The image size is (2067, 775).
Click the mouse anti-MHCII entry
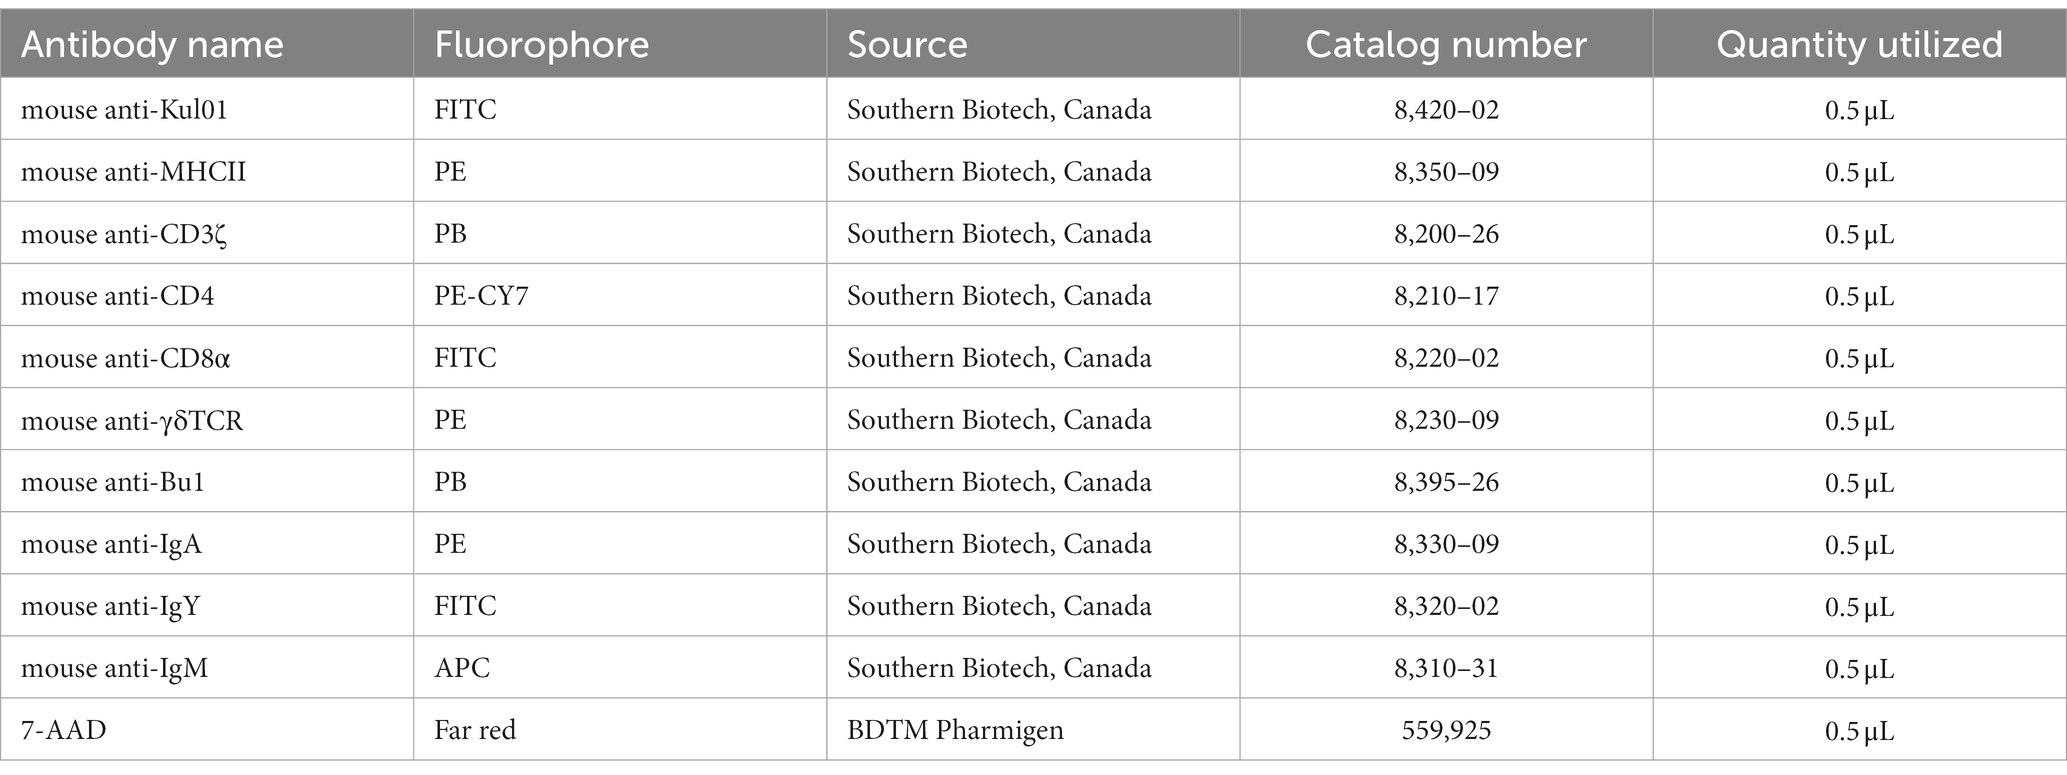pyautogui.click(x=133, y=172)
